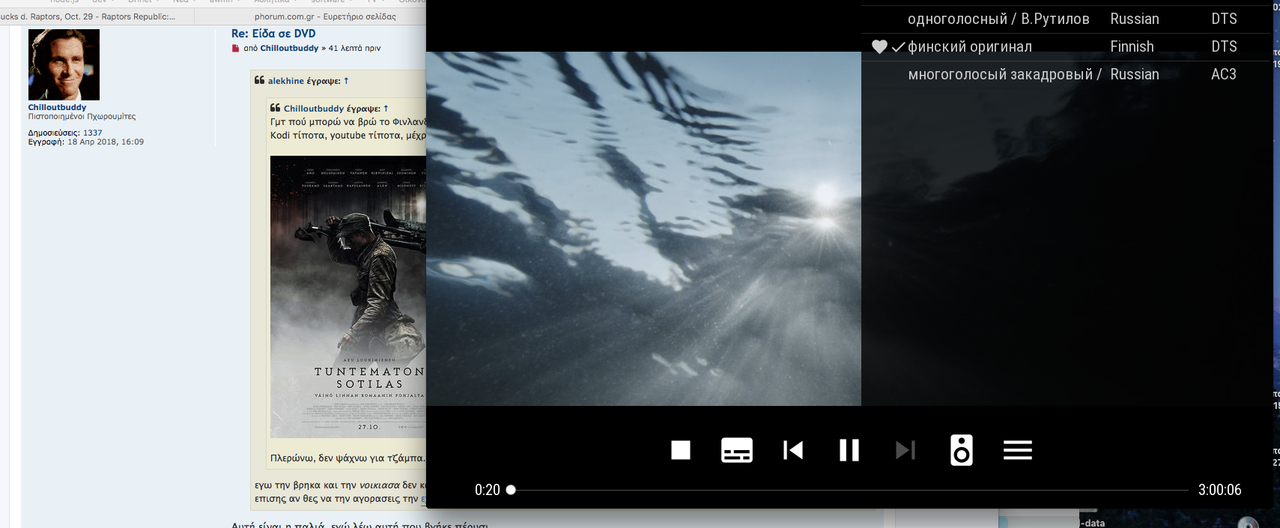Screen dimensions: 1280x528
Task: Skip to the next item
Action: pos(905,450)
